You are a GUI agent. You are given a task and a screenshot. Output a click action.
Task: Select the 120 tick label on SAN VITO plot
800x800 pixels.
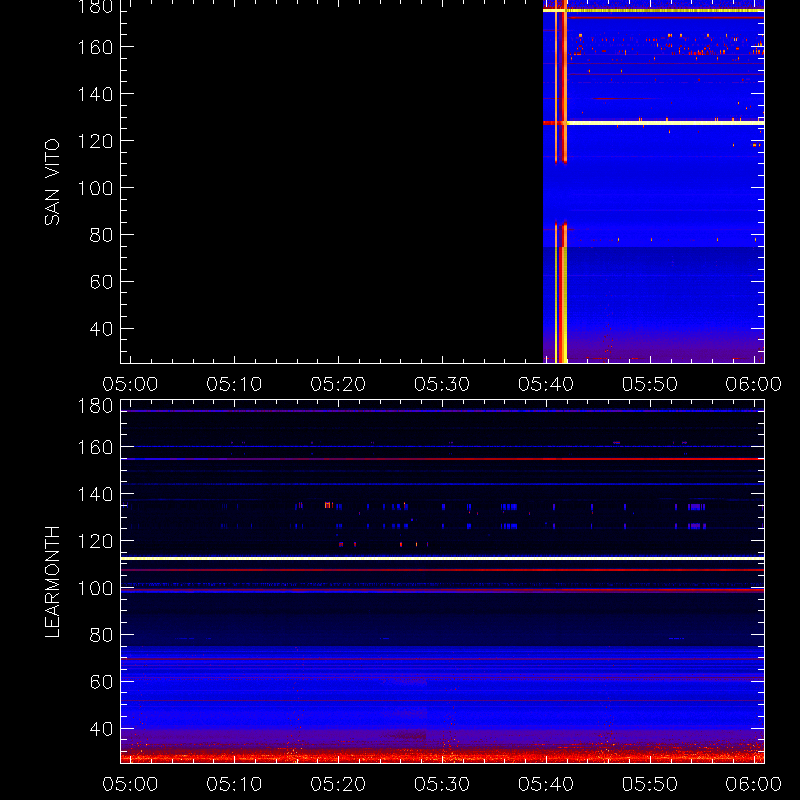click(95, 141)
